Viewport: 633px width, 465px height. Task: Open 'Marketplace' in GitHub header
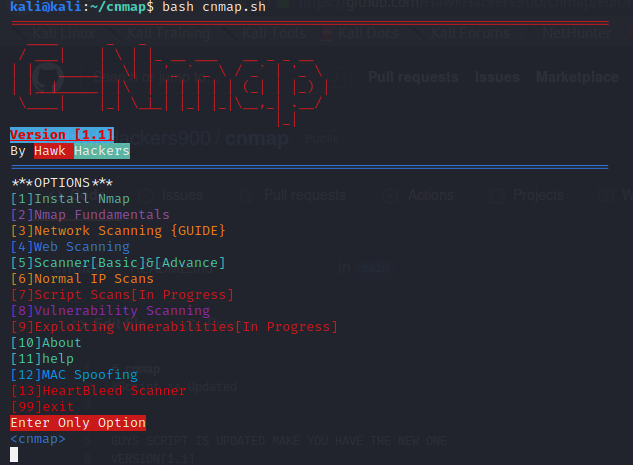pos(577,77)
